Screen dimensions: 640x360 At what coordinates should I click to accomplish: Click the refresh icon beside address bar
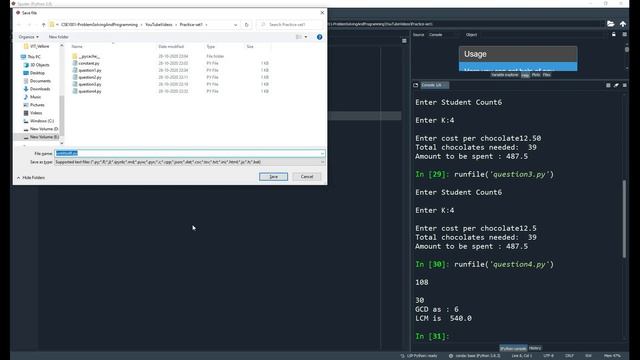pyautogui.click(x=247, y=24)
